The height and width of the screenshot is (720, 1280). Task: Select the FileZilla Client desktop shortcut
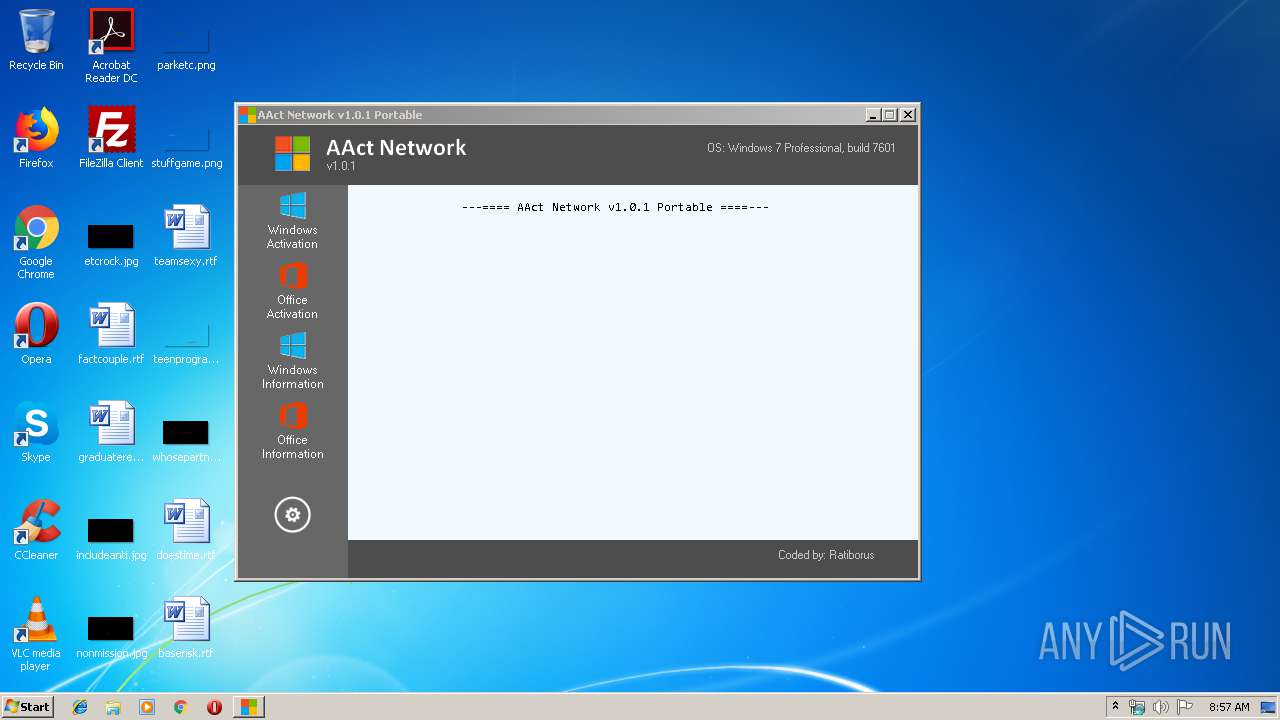coord(111,138)
